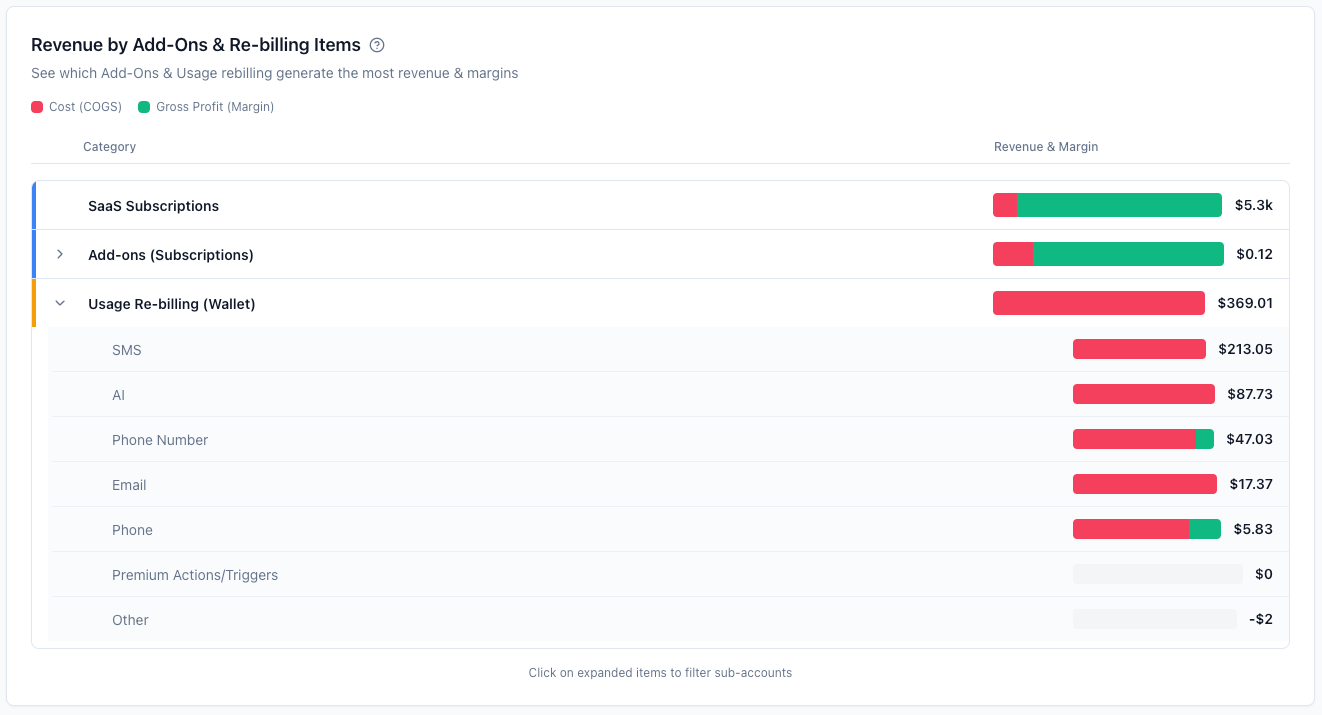
Task: Click the Usage Re-billing red cost bar
Action: (x=1099, y=303)
